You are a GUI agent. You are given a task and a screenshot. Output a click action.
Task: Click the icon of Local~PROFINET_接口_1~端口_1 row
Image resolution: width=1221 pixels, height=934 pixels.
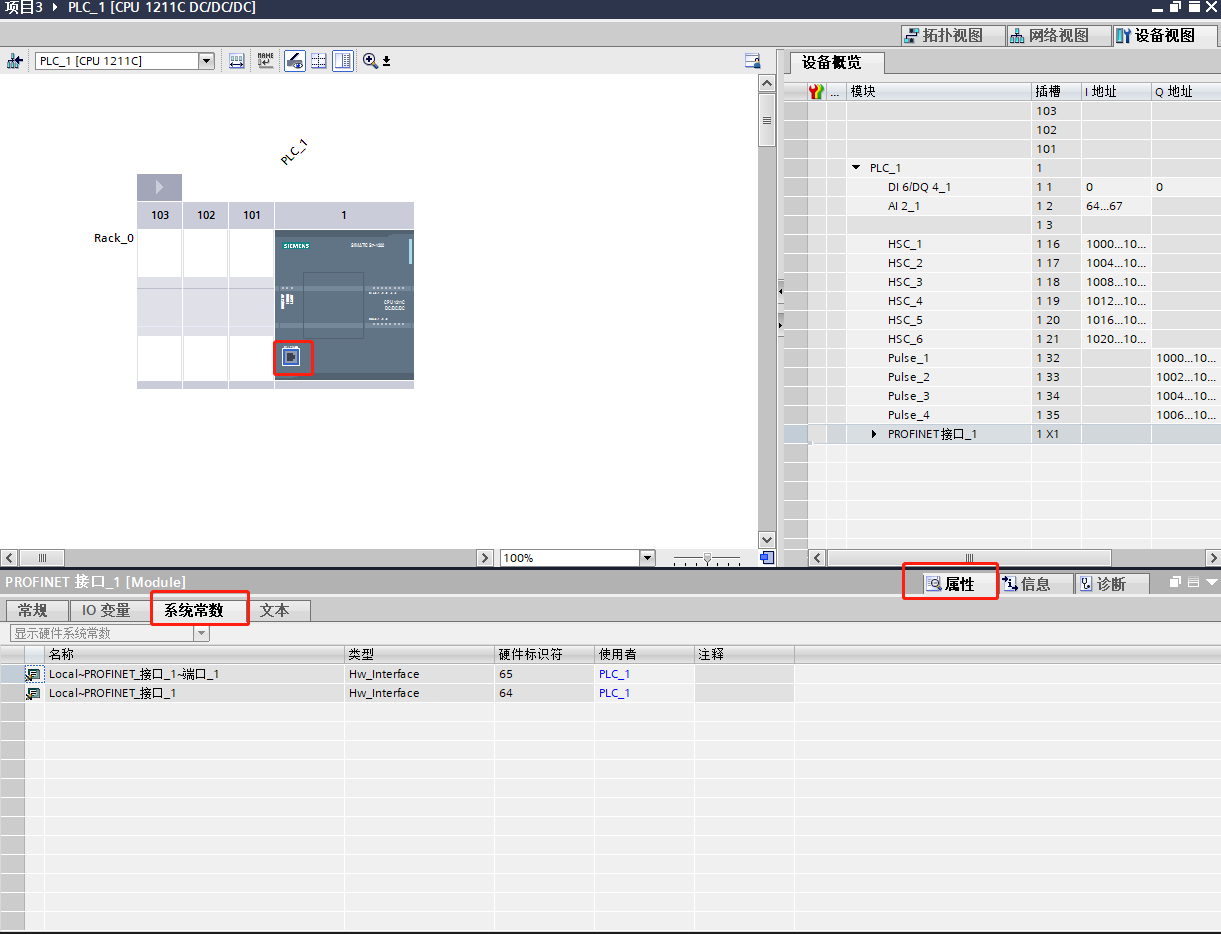point(33,674)
